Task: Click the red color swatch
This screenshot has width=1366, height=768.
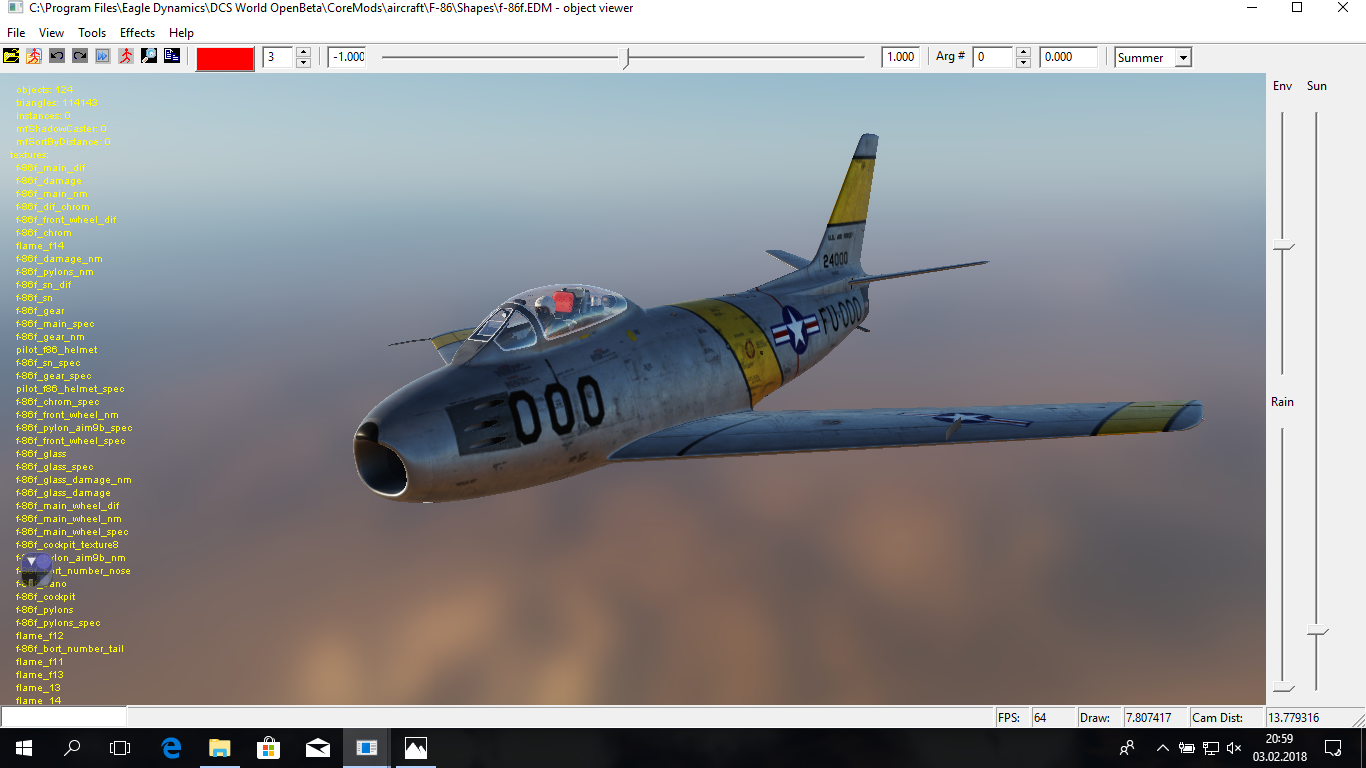Action: pyautogui.click(x=225, y=58)
